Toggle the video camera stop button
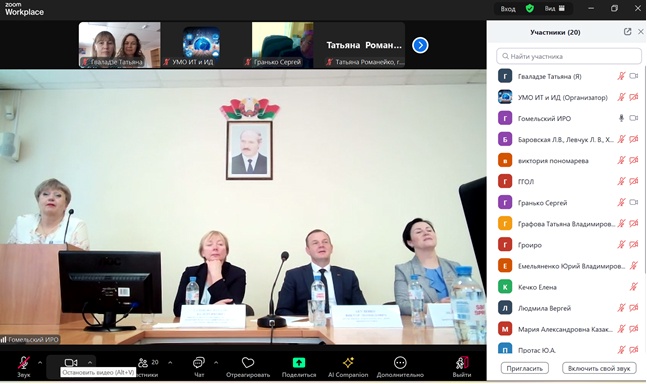 (x=71, y=363)
